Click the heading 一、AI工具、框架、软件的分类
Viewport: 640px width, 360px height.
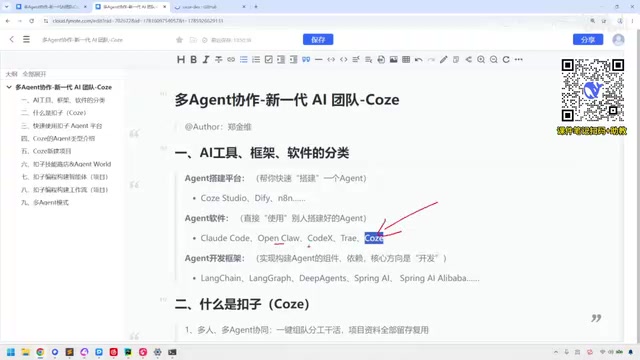point(262,153)
